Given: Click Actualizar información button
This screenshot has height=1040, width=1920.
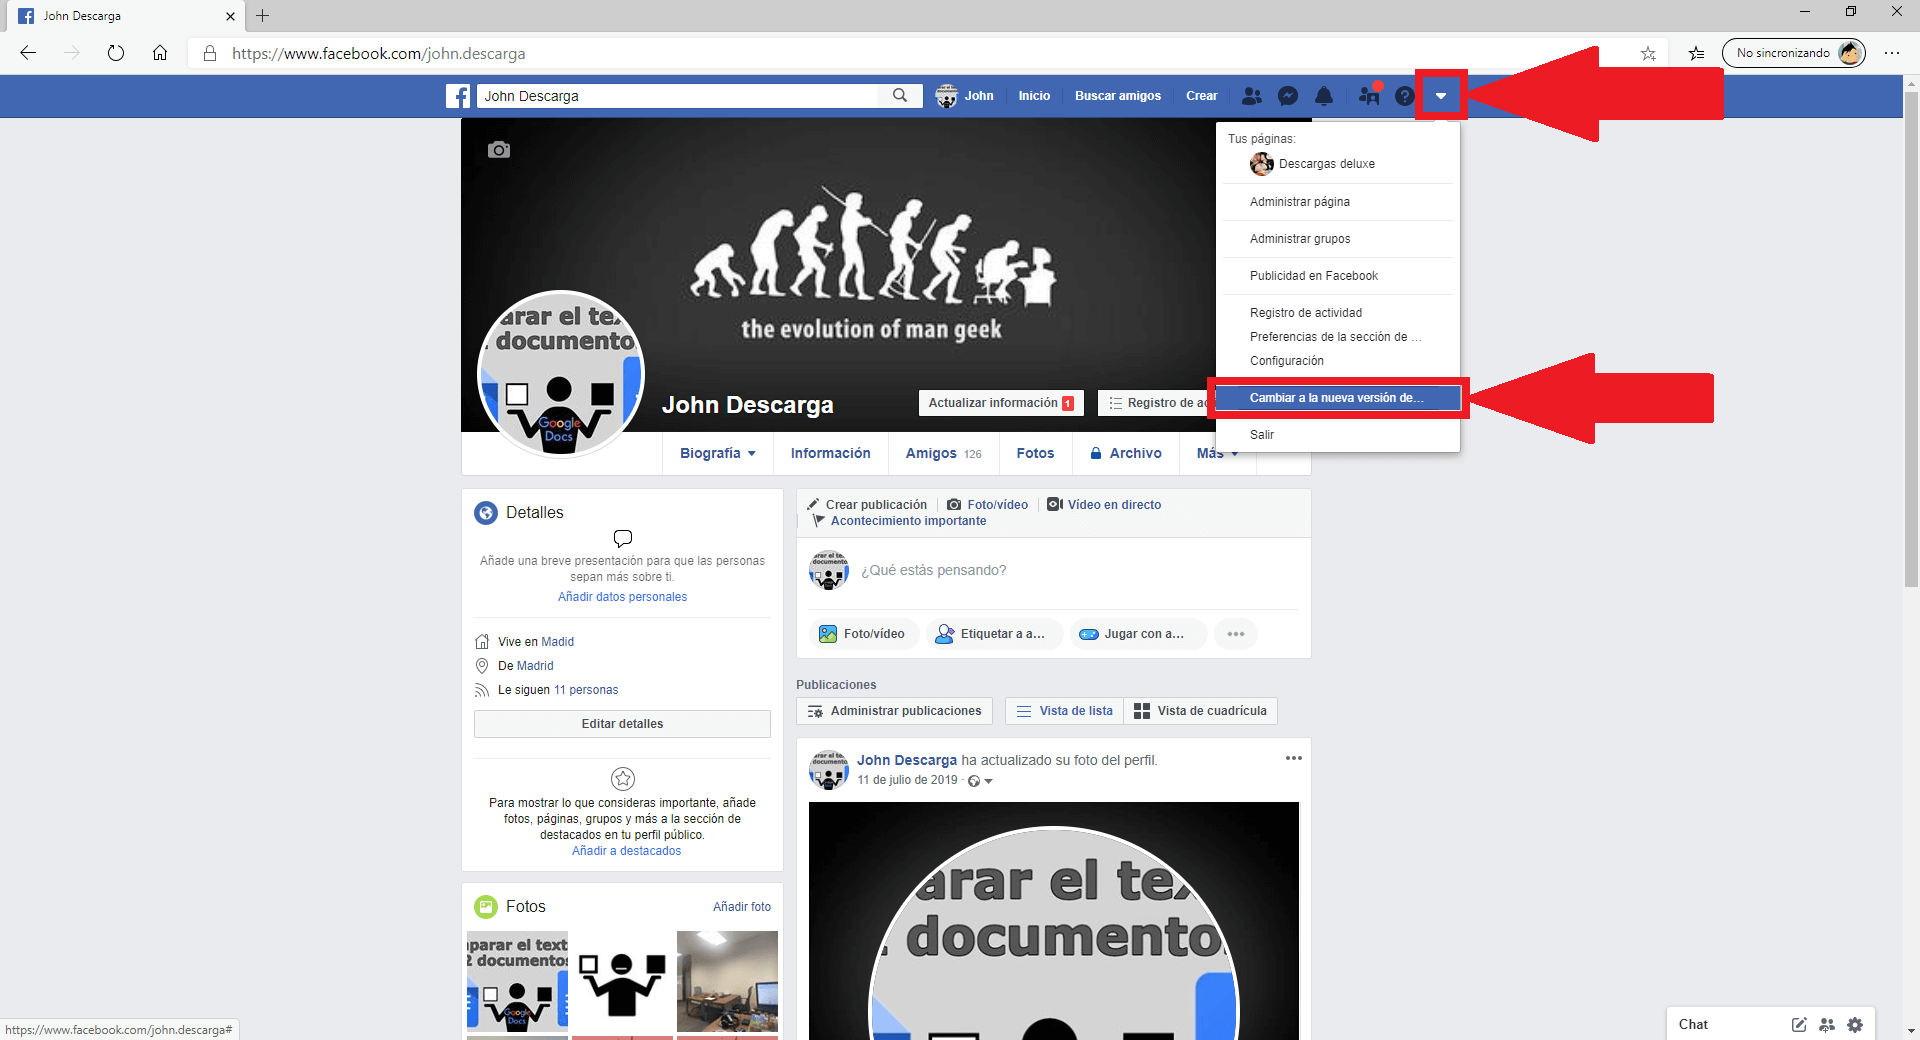Looking at the screenshot, I should [1001, 403].
